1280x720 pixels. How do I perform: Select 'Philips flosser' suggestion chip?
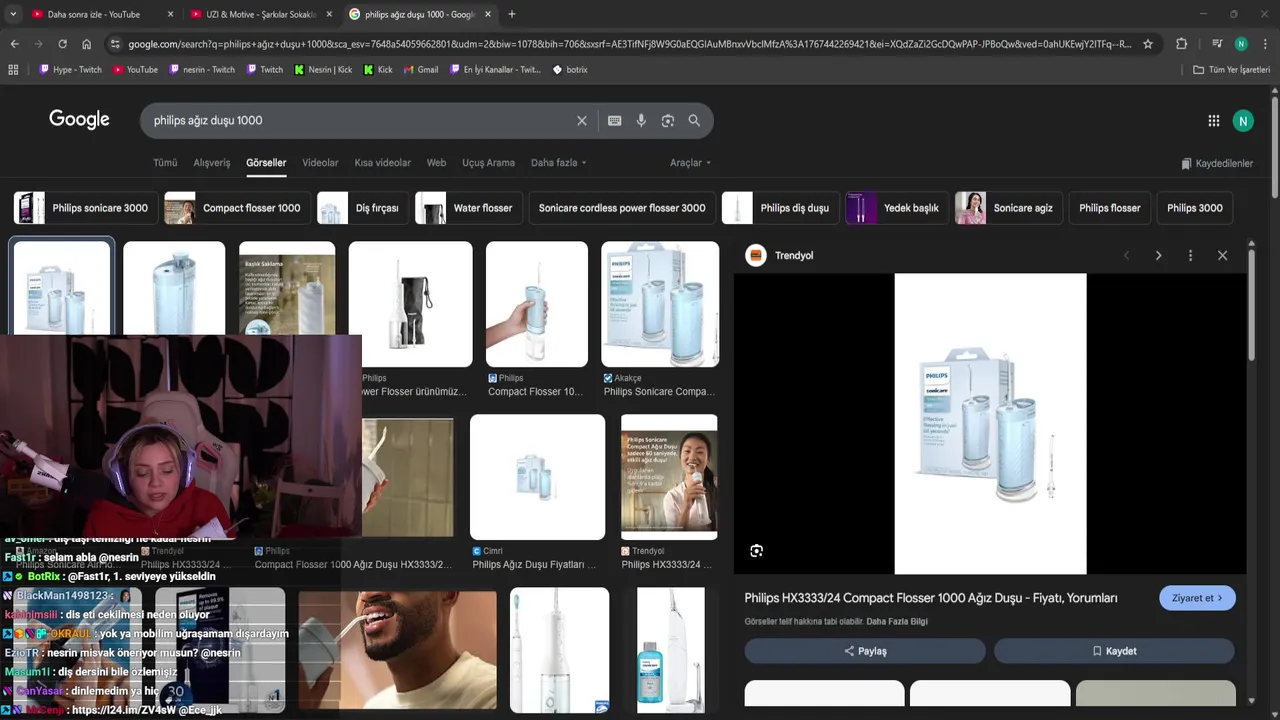point(1109,208)
